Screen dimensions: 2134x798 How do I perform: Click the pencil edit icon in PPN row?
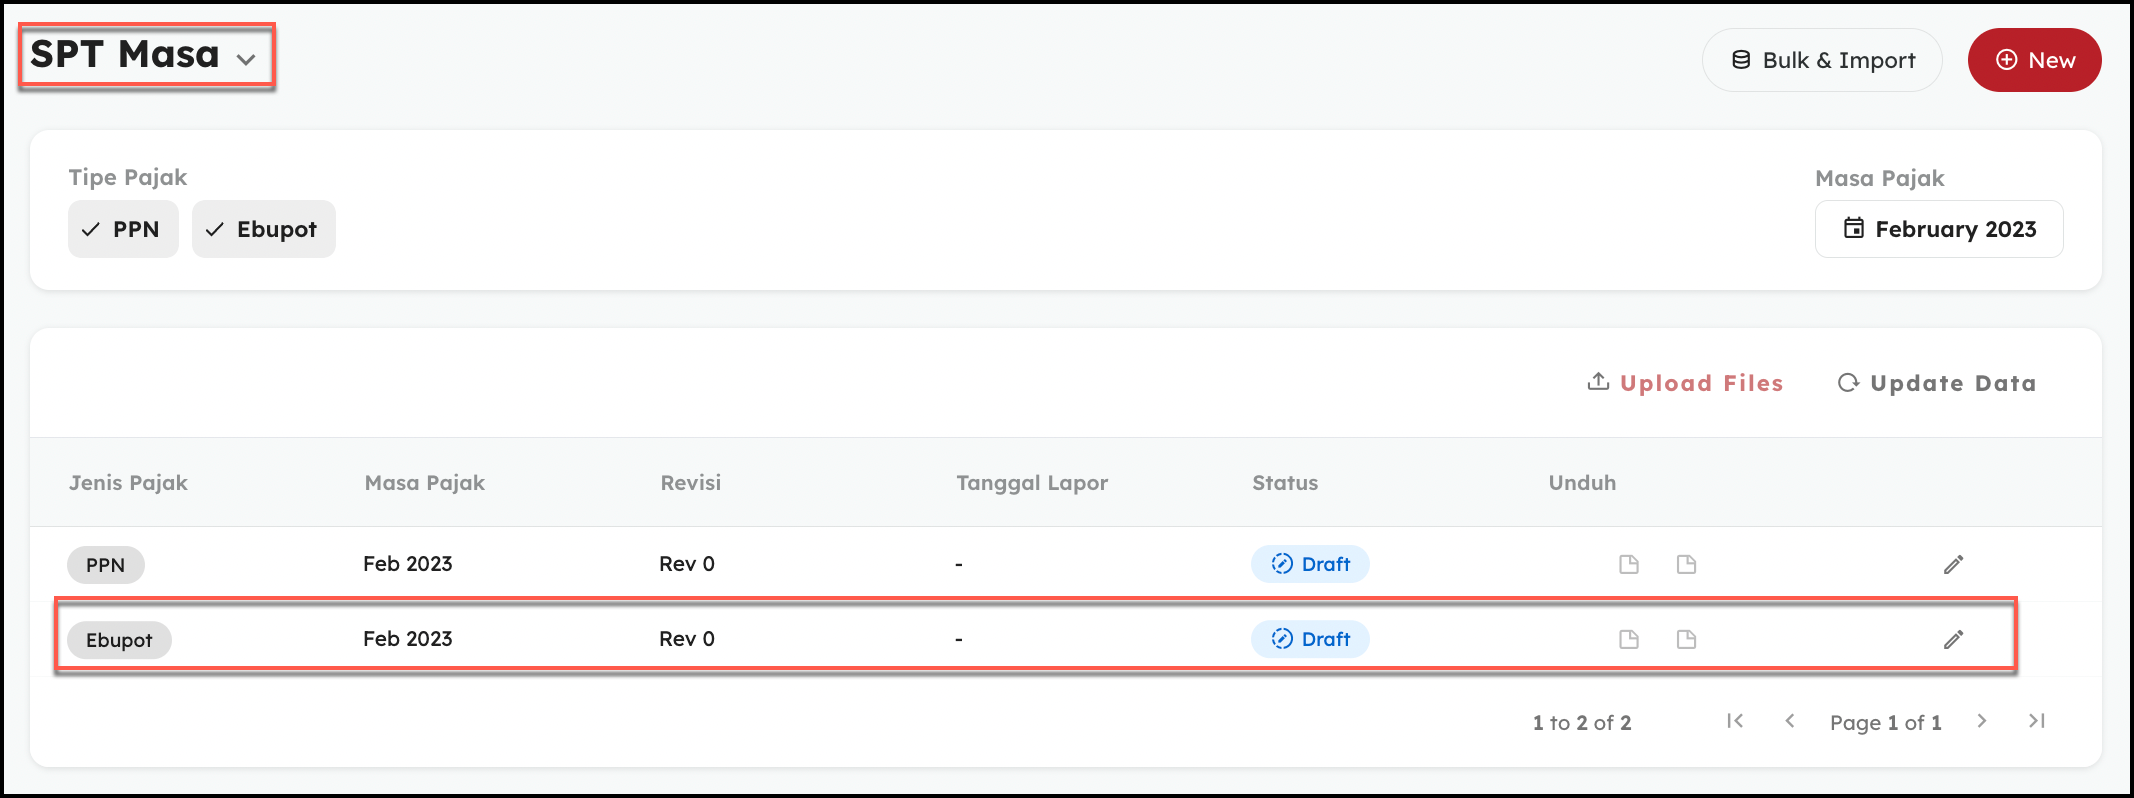[x=1953, y=565]
